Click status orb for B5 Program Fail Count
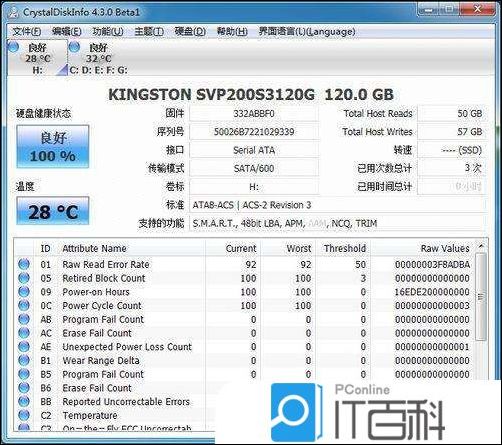502x445 pixels. [x=24, y=374]
